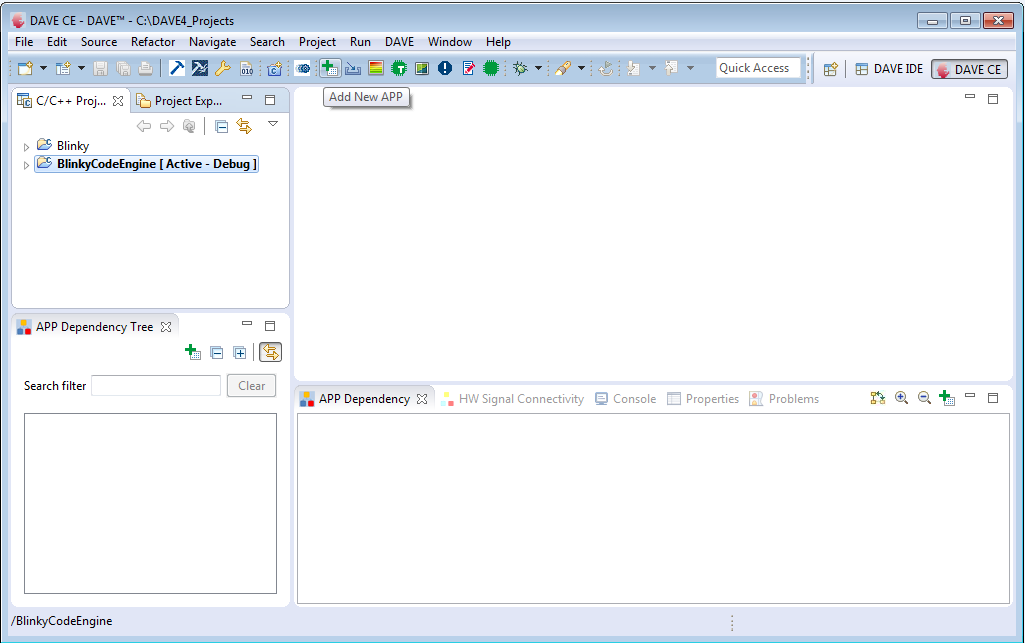Image resolution: width=1025 pixels, height=644 pixels.
Task: Switch to DAVE IDE perspective
Action: tap(890, 69)
